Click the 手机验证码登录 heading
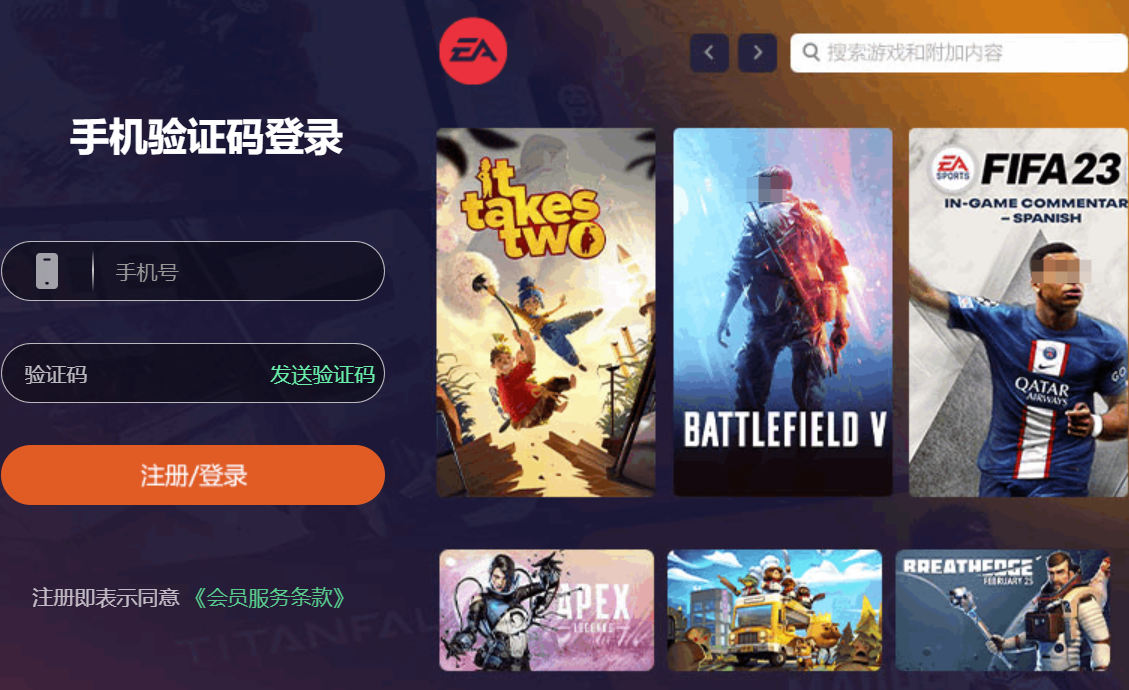Viewport: 1129px width, 690px height. 206,137
